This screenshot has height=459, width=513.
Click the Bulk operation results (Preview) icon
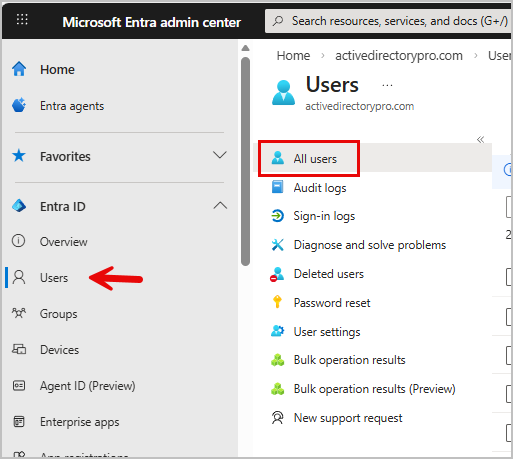(277, 389)
